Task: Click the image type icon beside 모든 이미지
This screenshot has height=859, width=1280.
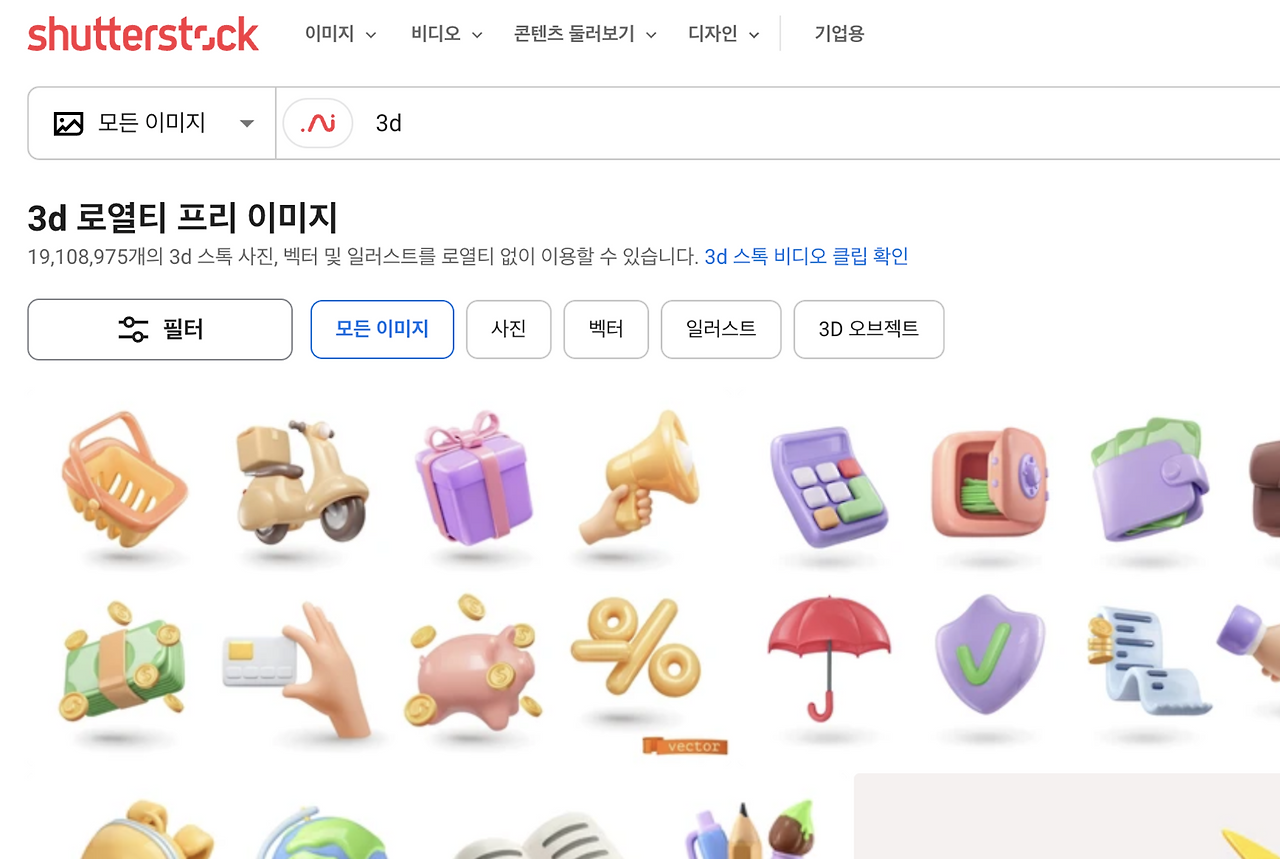Action: click(x=68, y=124)
